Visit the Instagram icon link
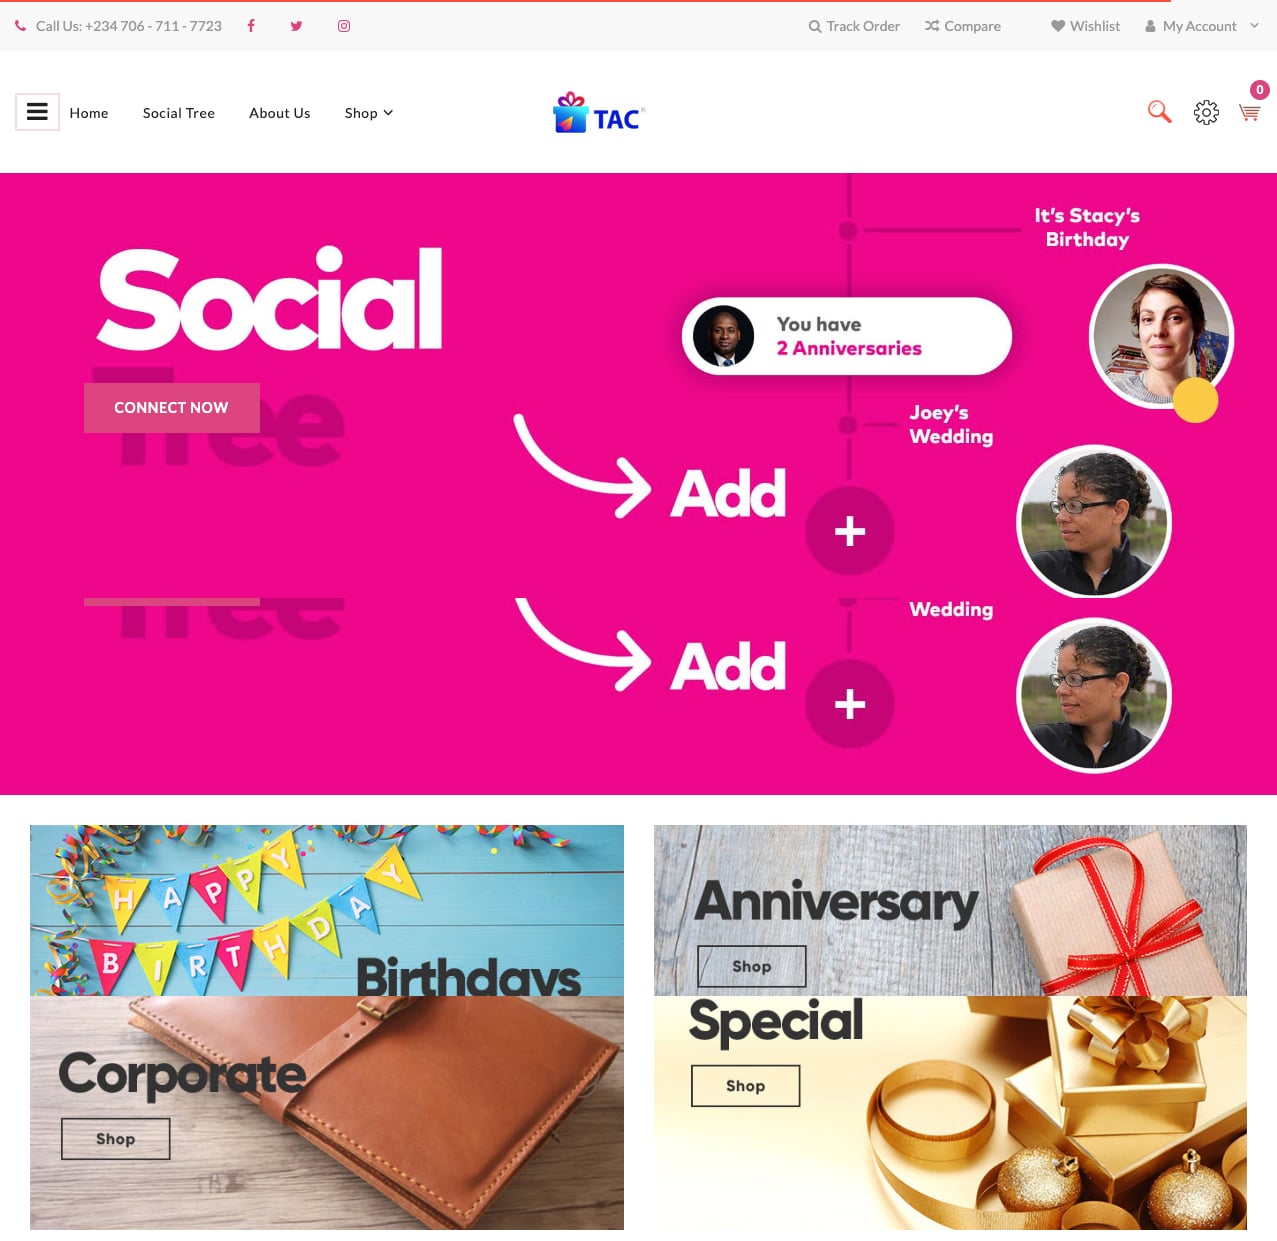The image size is (1277, 1241). point(344,26)
